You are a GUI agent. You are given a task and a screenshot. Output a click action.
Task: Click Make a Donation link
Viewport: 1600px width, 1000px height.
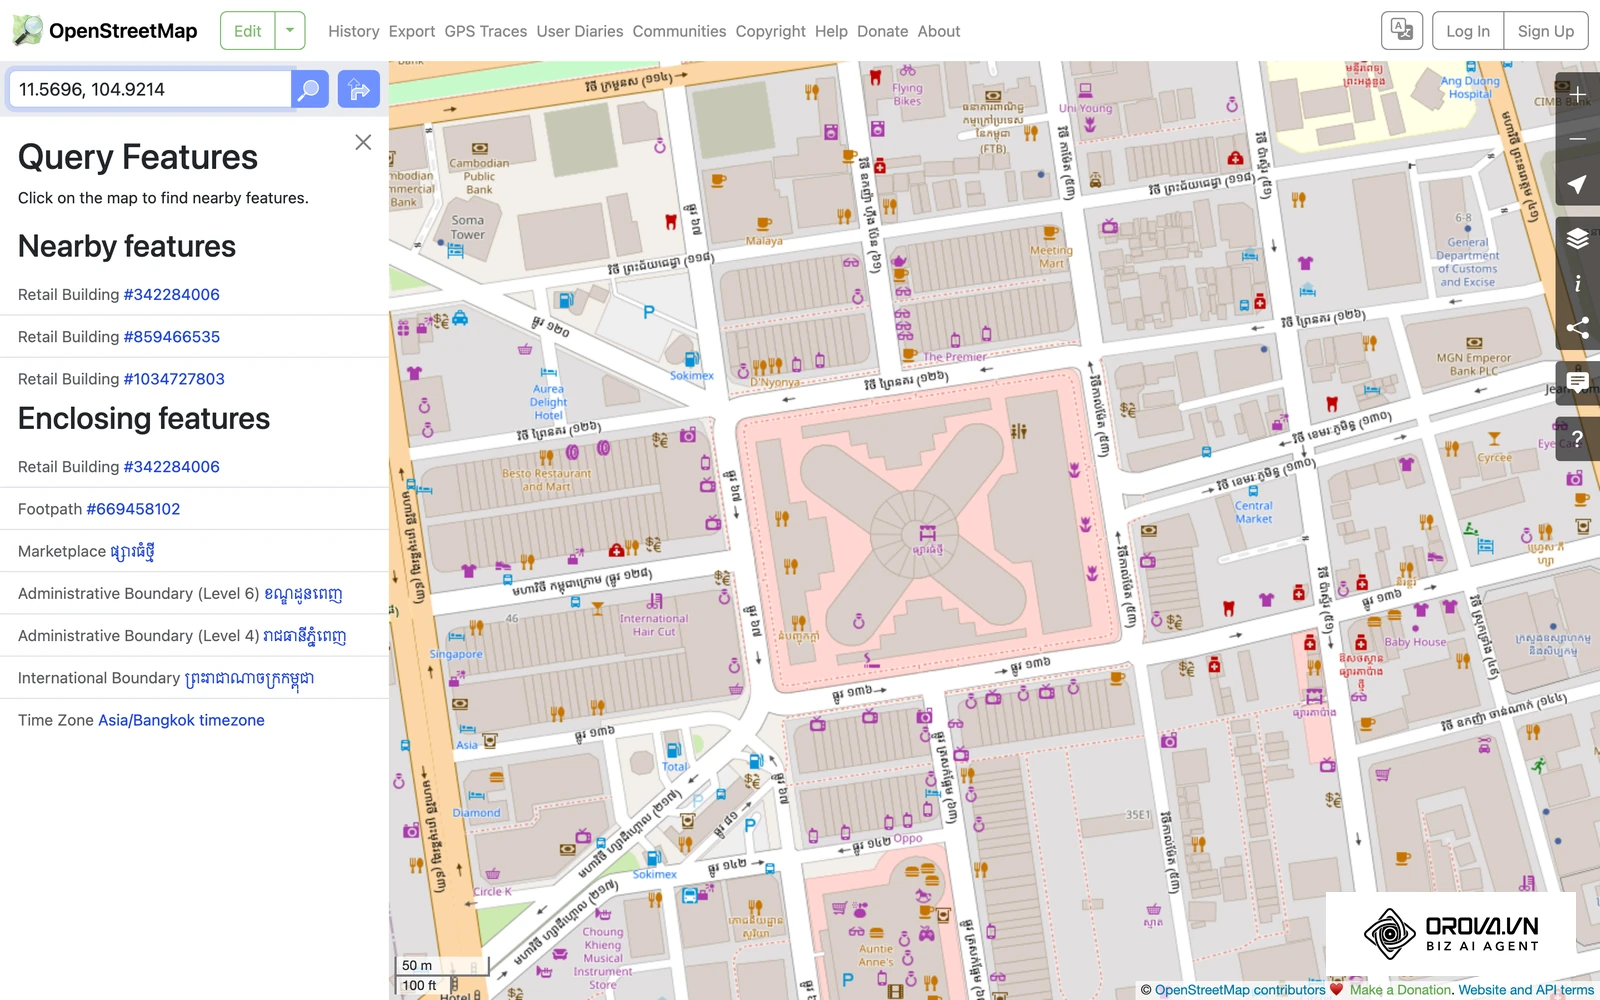click(1400, 990)
